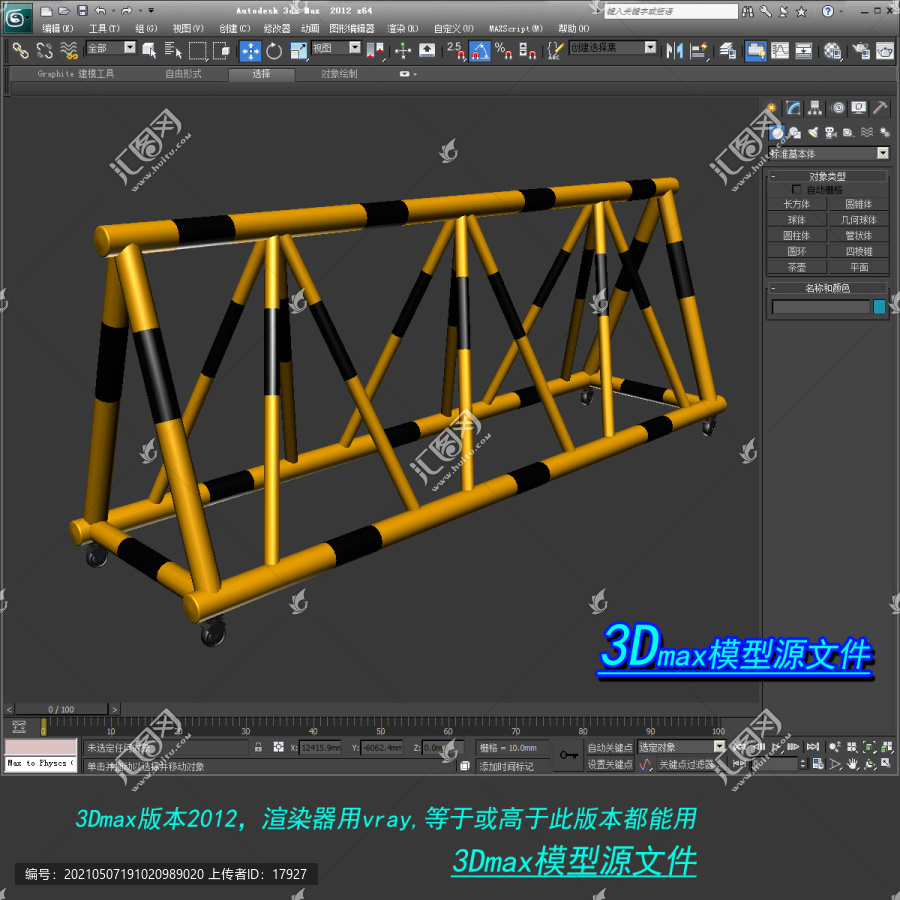Toggle the Selection Lock padlock icon
This screenshot has width=900, height=900.
click(x=258, y=747)
